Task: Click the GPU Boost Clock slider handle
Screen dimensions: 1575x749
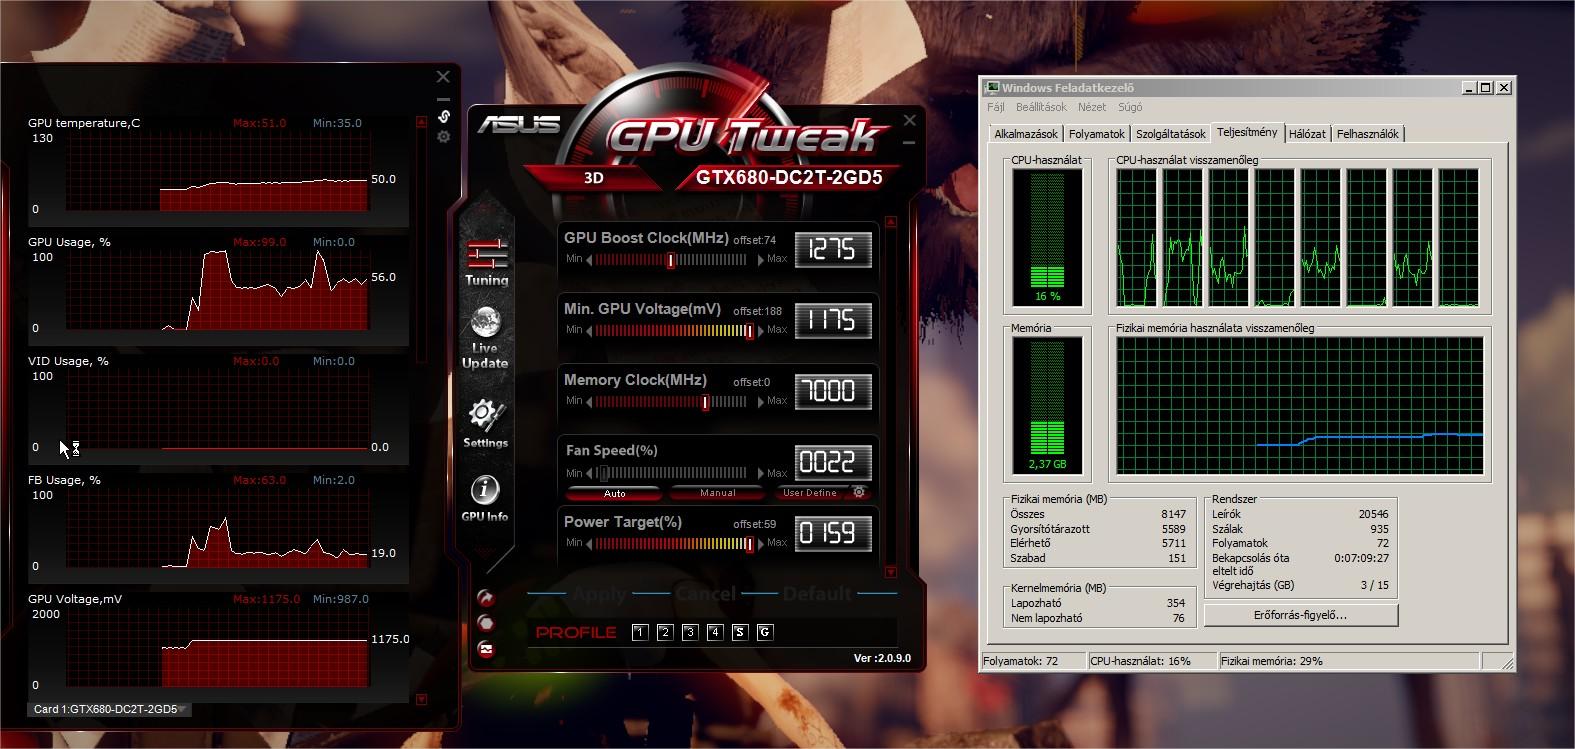Action: tap(671, 260)
